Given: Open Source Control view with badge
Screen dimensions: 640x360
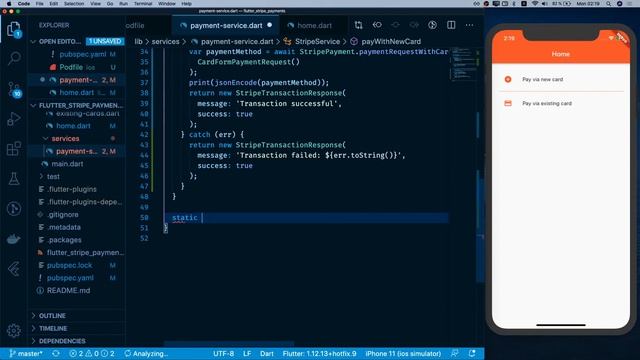Looking at the screenshot, I should [14, 89].
